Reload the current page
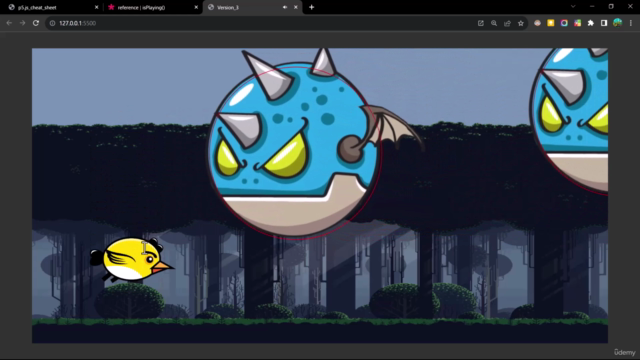 36,23
